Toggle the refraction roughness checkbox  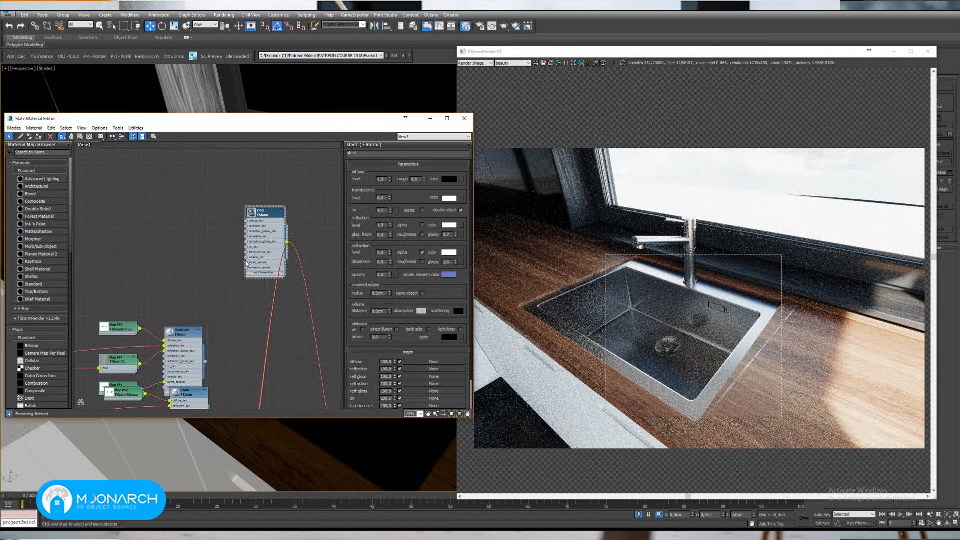[422, 261]
